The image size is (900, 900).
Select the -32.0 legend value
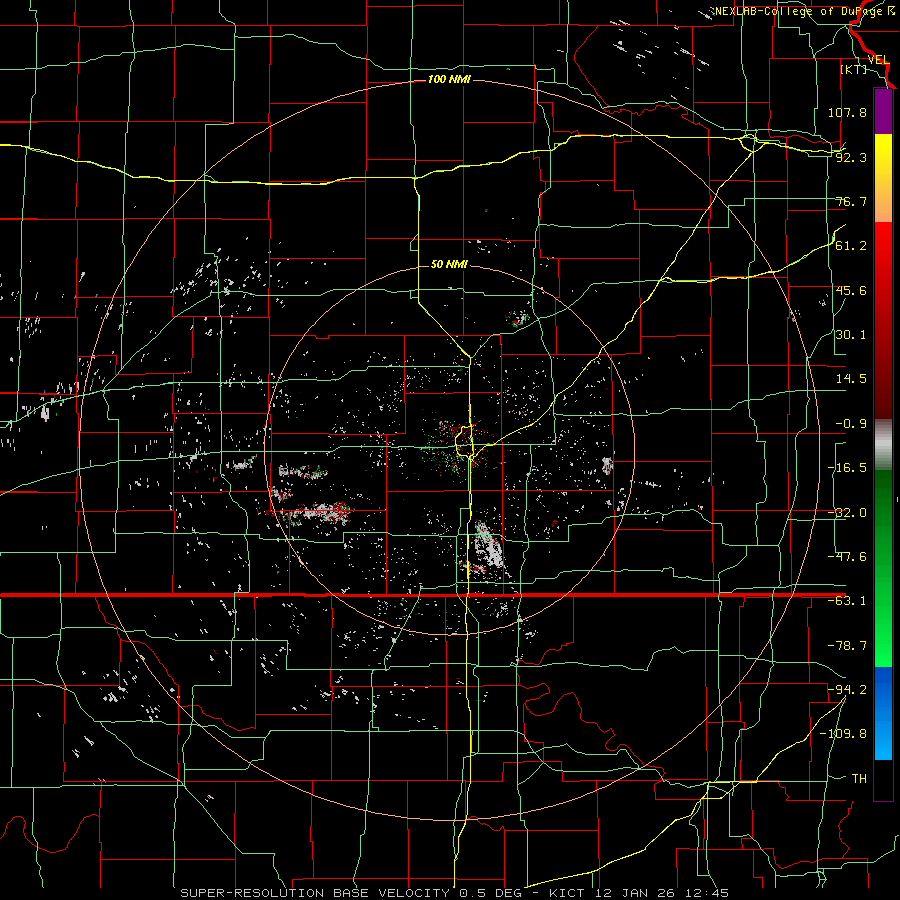click(847, 513)
